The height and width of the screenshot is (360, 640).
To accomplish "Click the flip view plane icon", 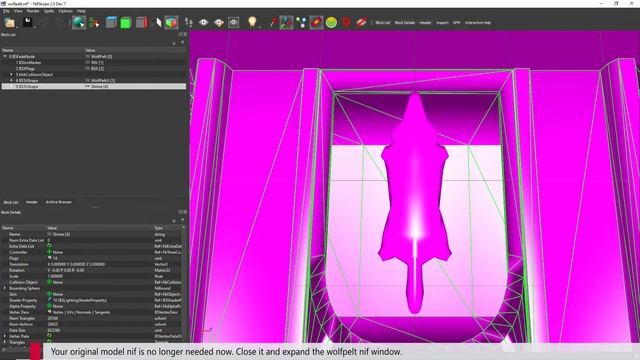I will click(158, 22).
